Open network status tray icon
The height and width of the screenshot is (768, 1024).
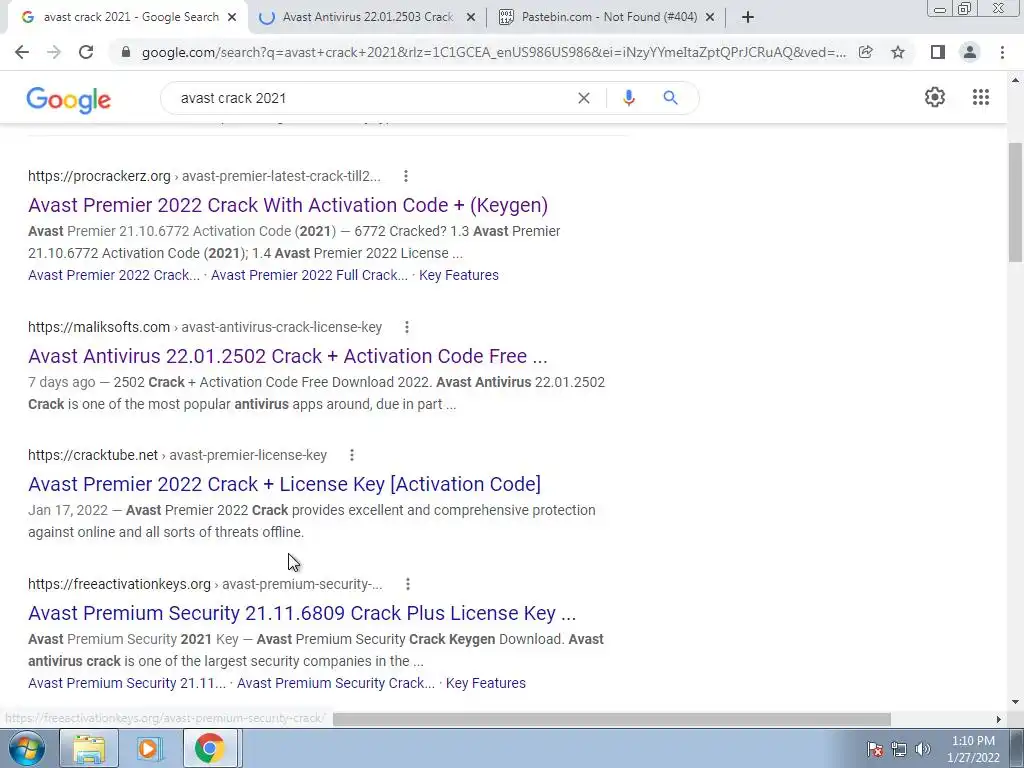[899, 749]
